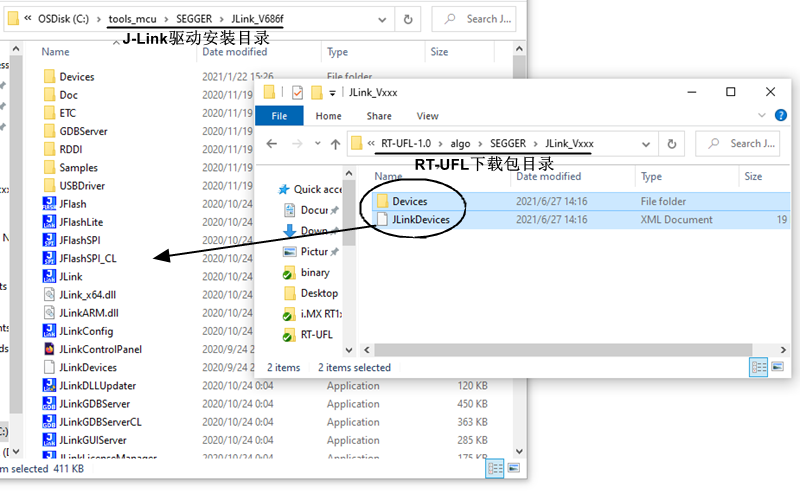Image resolution: width=800 pixels, height=494 pixels.
Task: Select JLinkGDBServer application icon
Action: [49, 404]
